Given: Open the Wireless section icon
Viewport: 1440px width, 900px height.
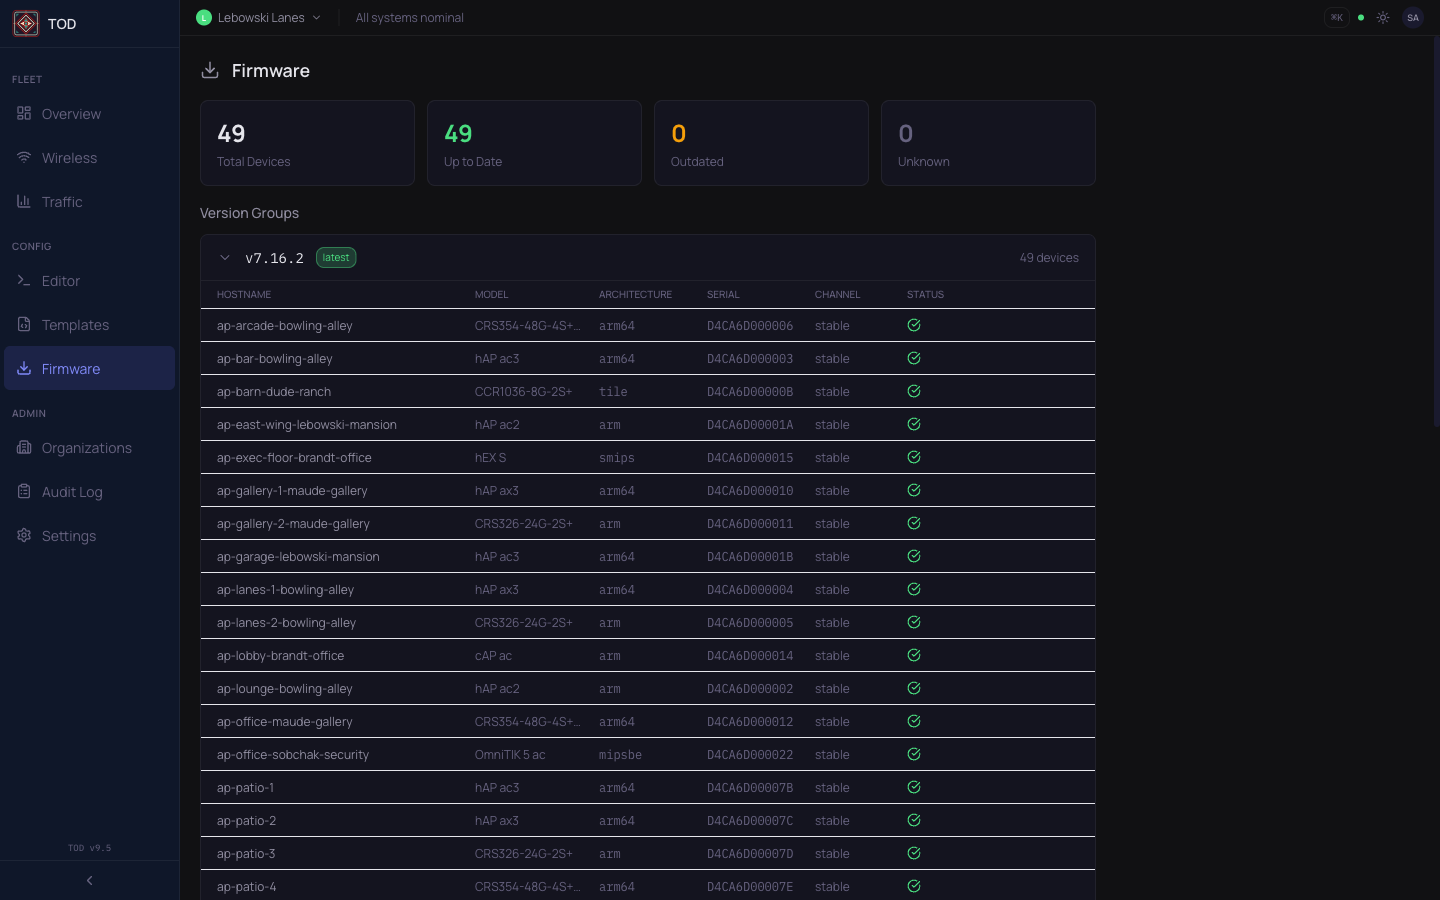Looking at the screenshot, I should tap(24, 158).
